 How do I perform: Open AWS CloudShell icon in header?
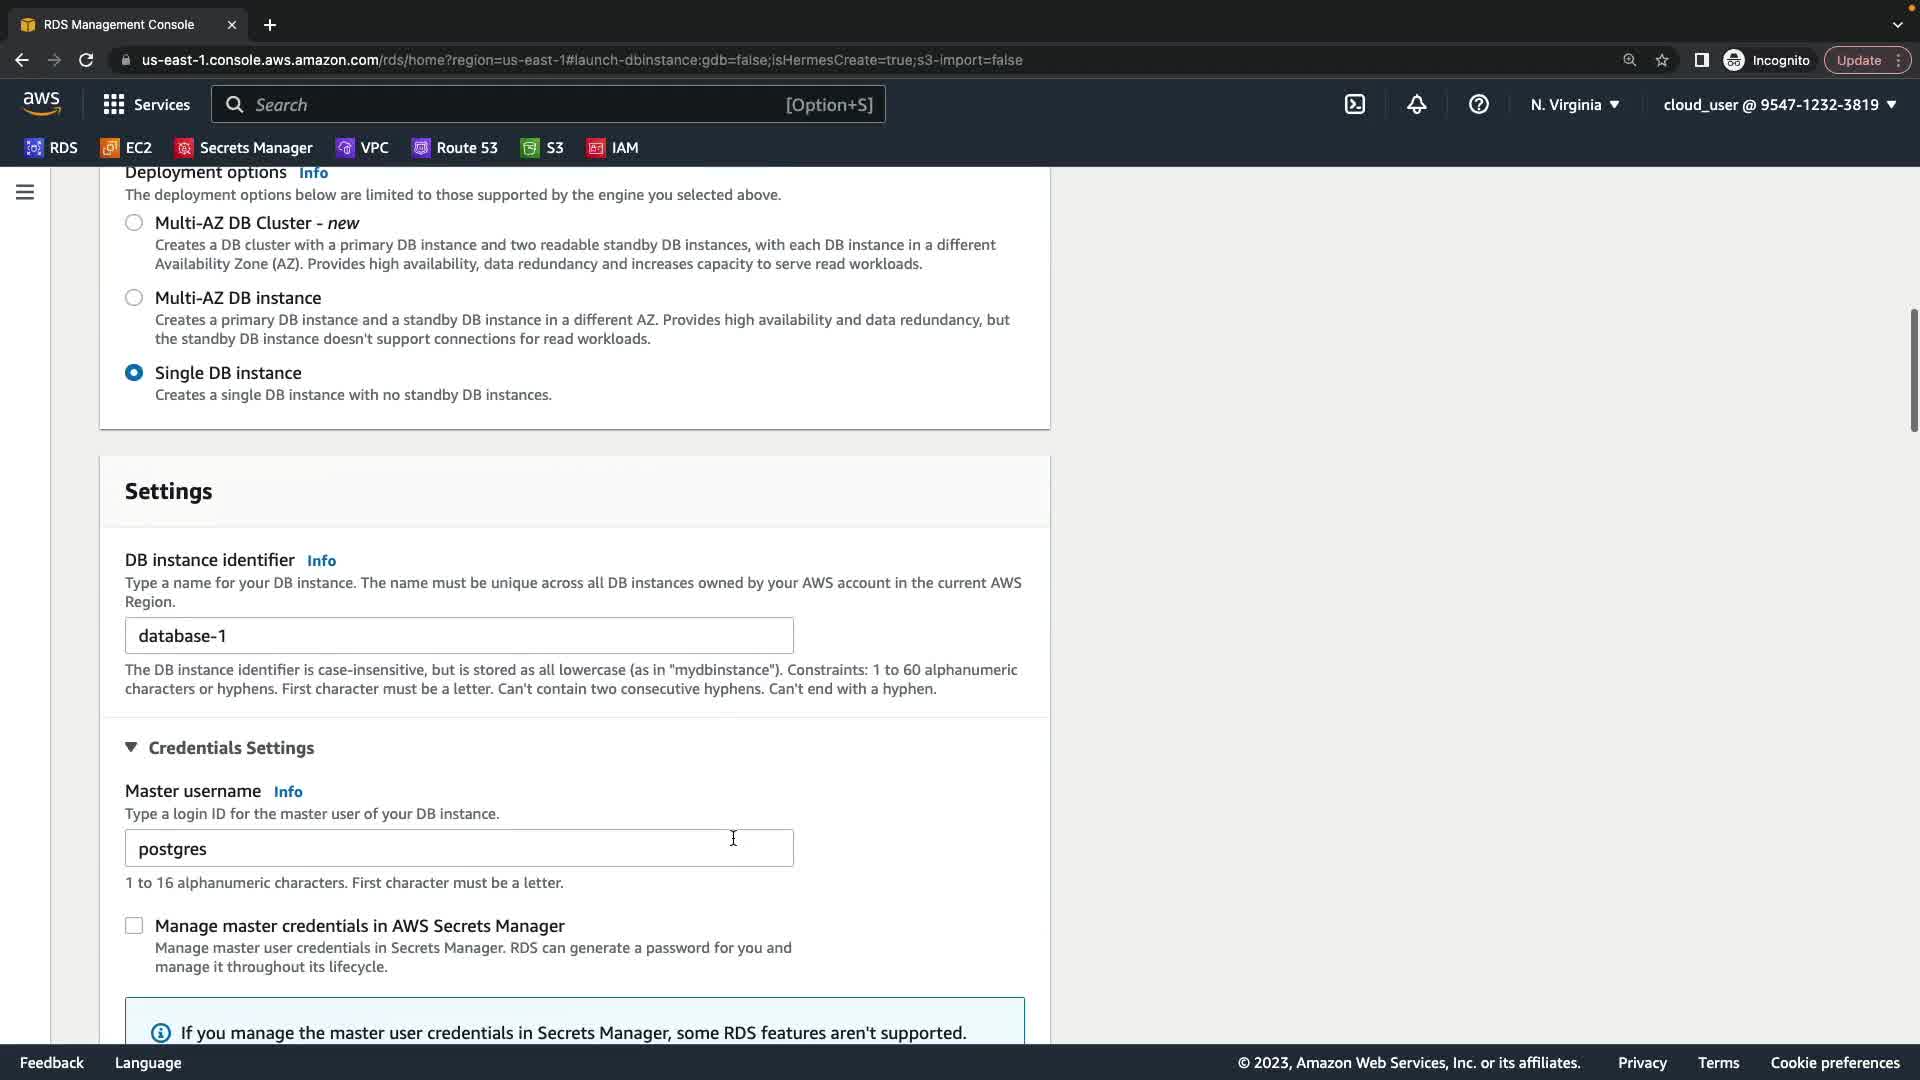pyautogui.click(x=1355, y=104)
